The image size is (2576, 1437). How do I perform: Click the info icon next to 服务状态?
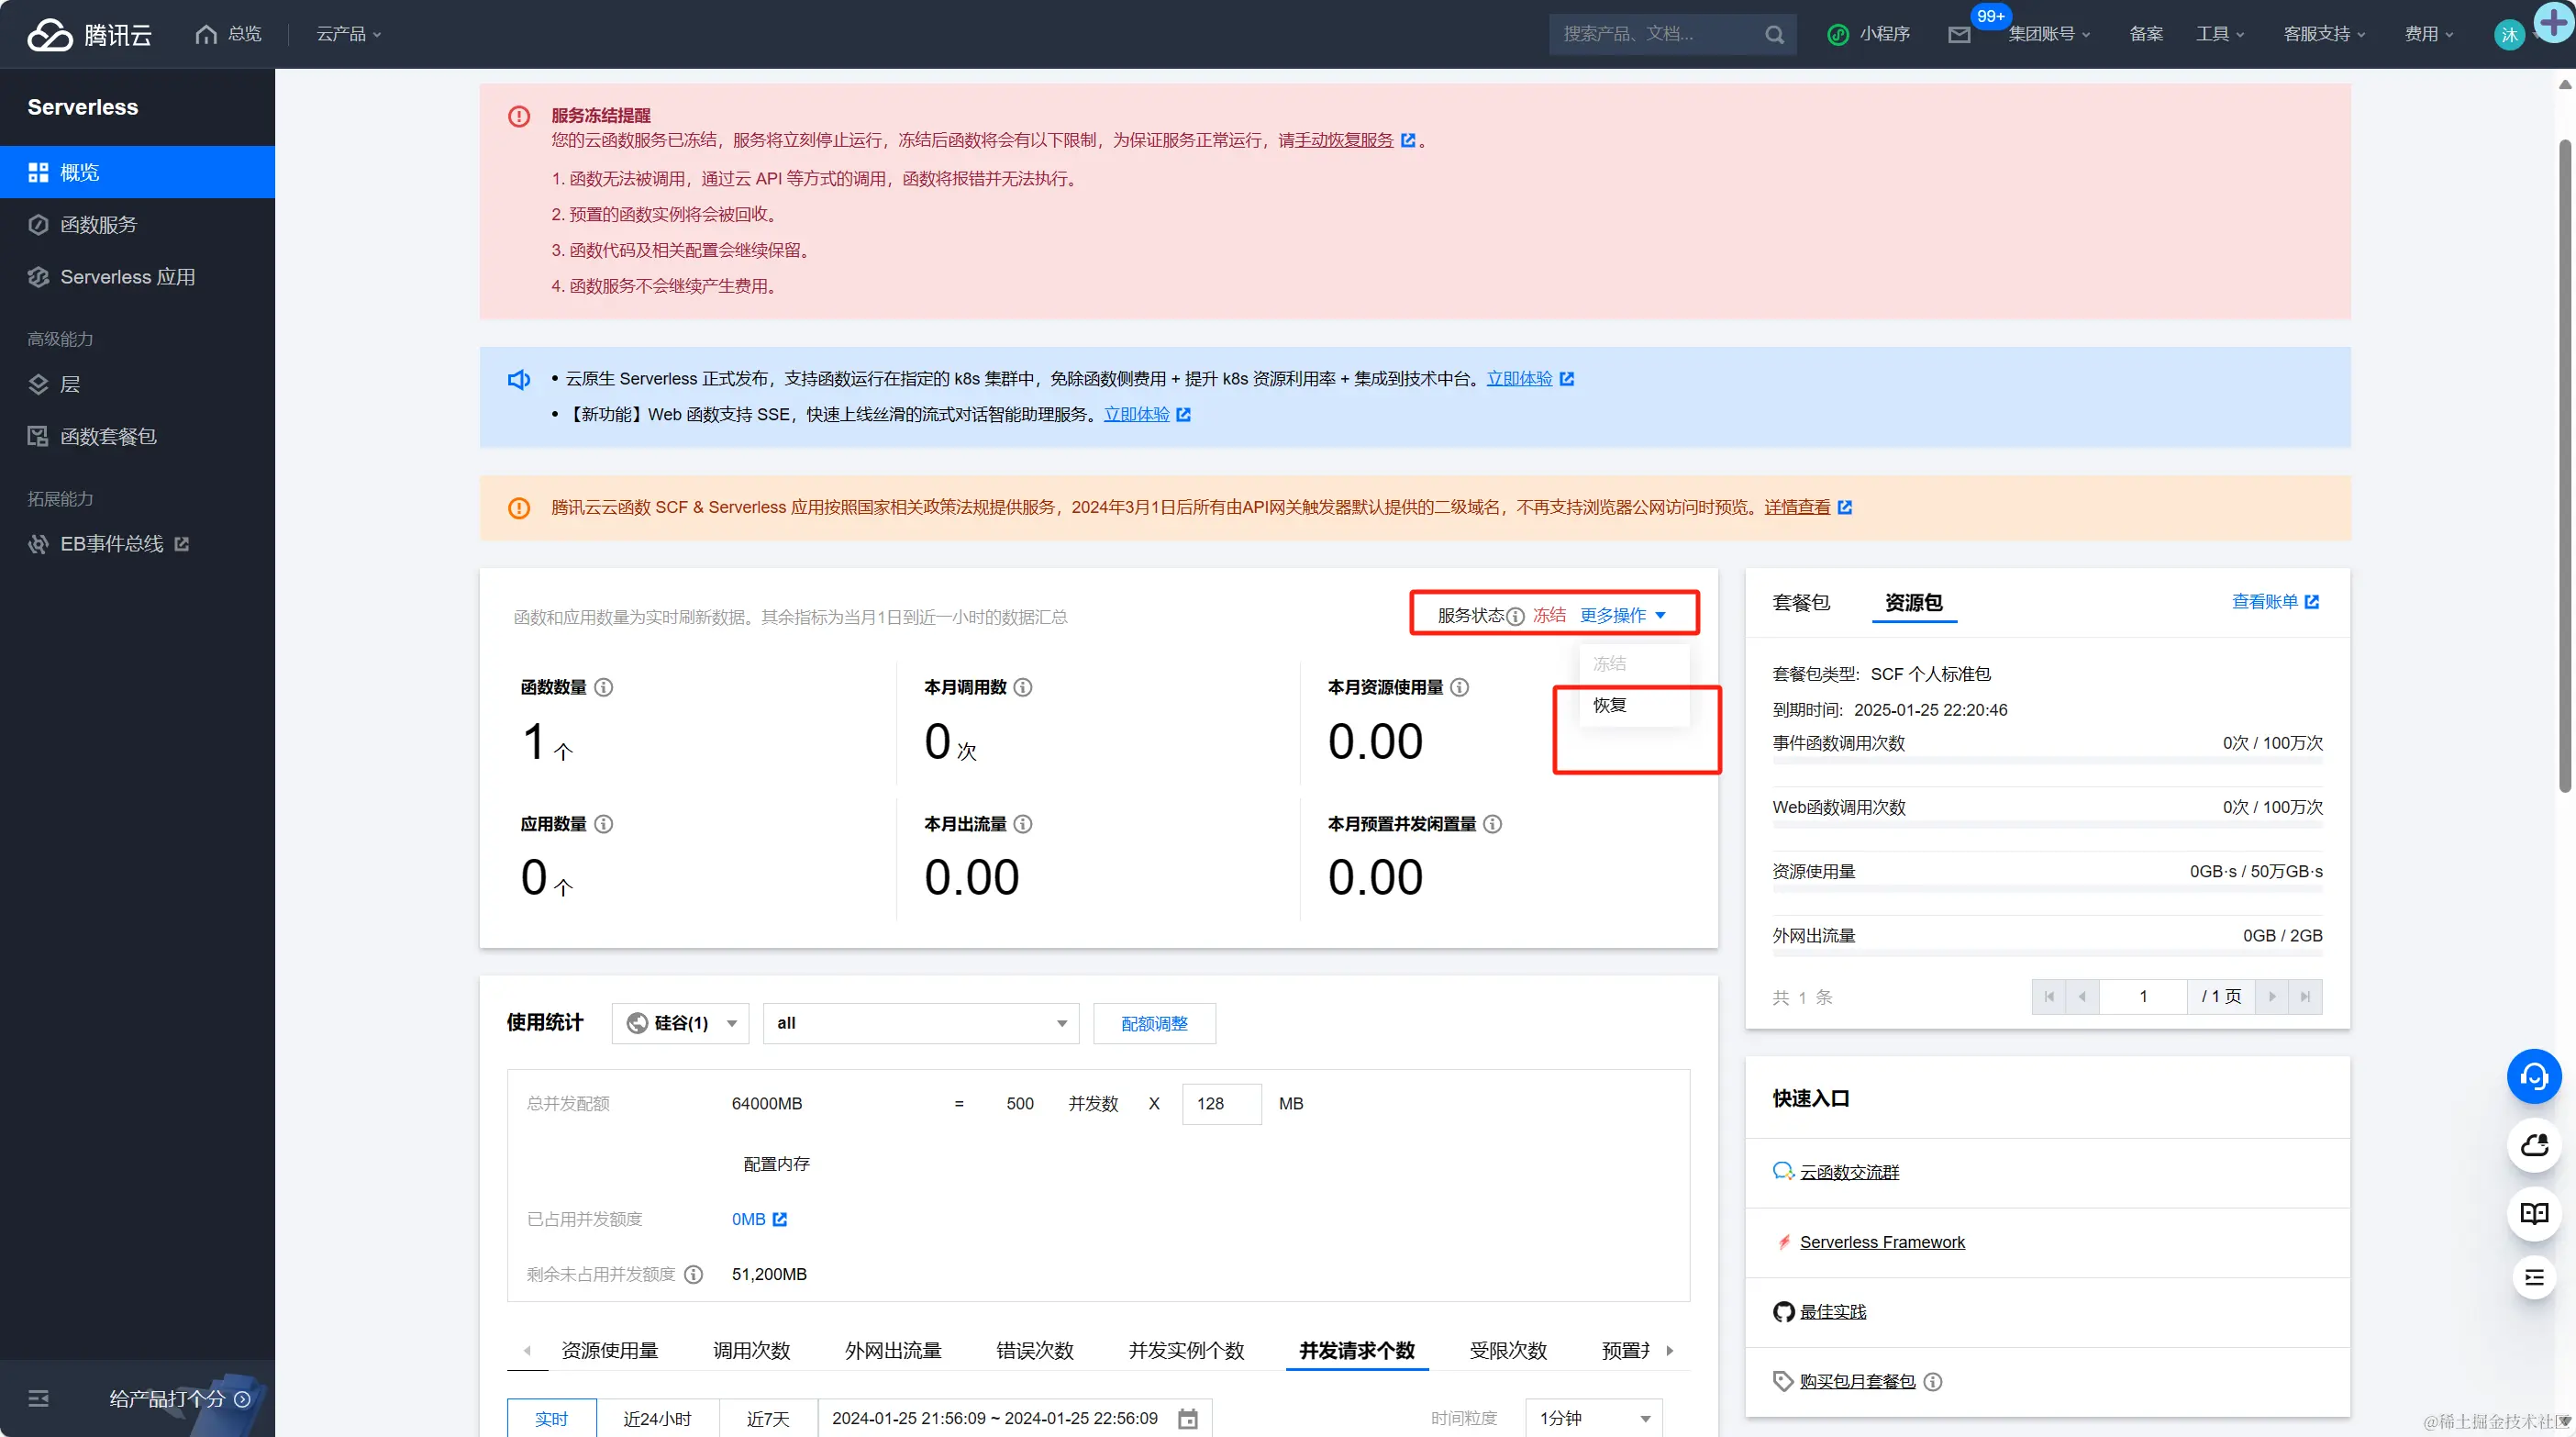click(x=1515, y=616)
